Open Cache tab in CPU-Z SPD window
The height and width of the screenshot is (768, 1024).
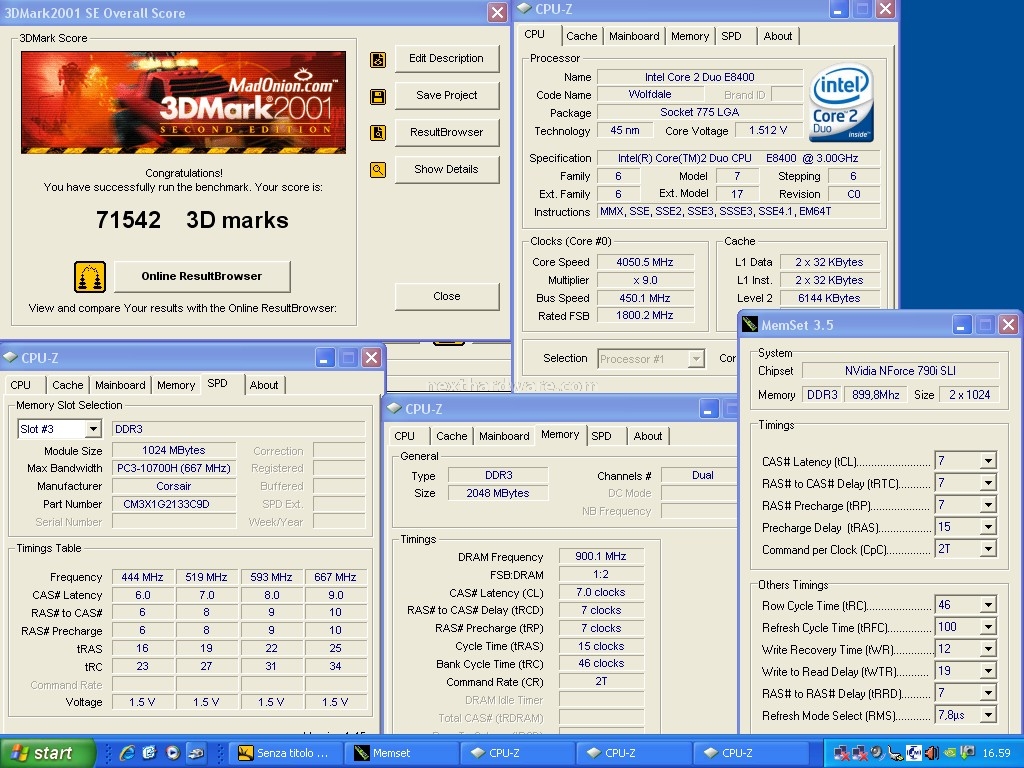click(x=67, y=385)
